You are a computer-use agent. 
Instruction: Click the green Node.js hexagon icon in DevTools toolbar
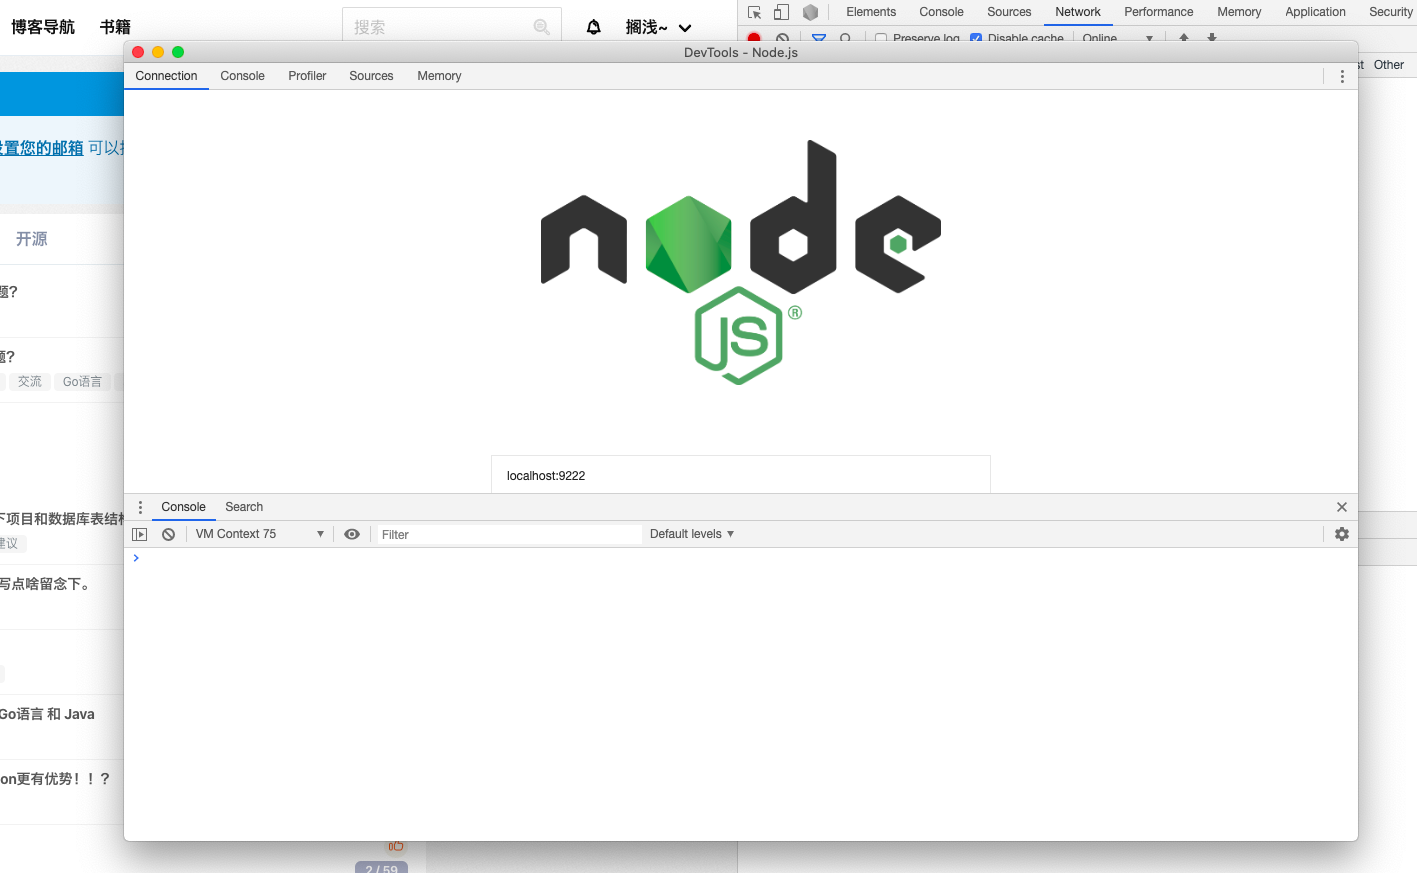coord(811,12)
